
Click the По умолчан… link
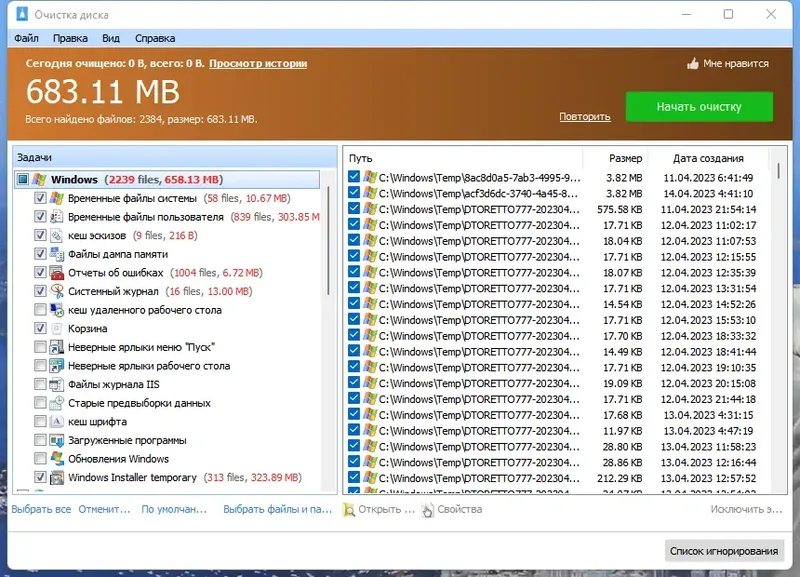click(x=174, y=509)
